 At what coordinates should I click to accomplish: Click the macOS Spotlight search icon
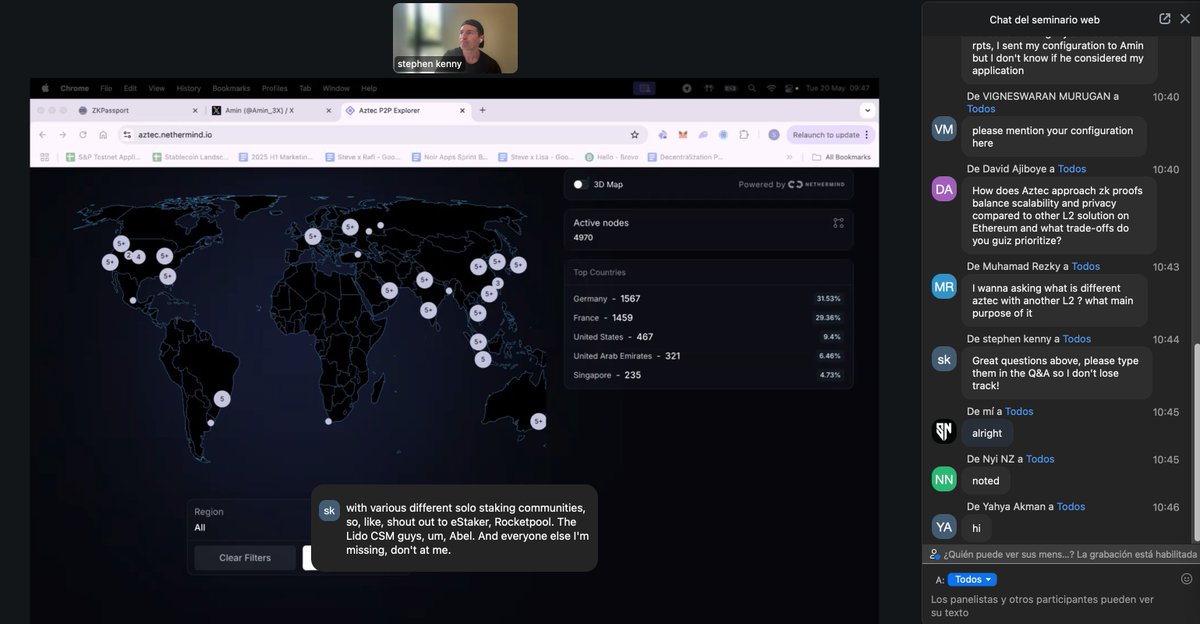click(752, 89)
